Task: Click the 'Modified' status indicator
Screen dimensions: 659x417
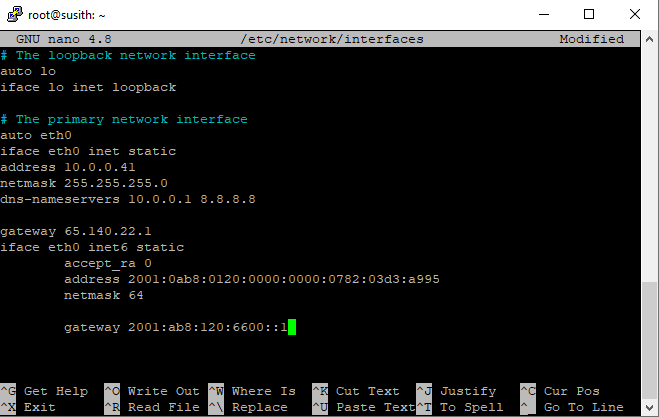Action: pyautogui.click(x=592, y=39)
